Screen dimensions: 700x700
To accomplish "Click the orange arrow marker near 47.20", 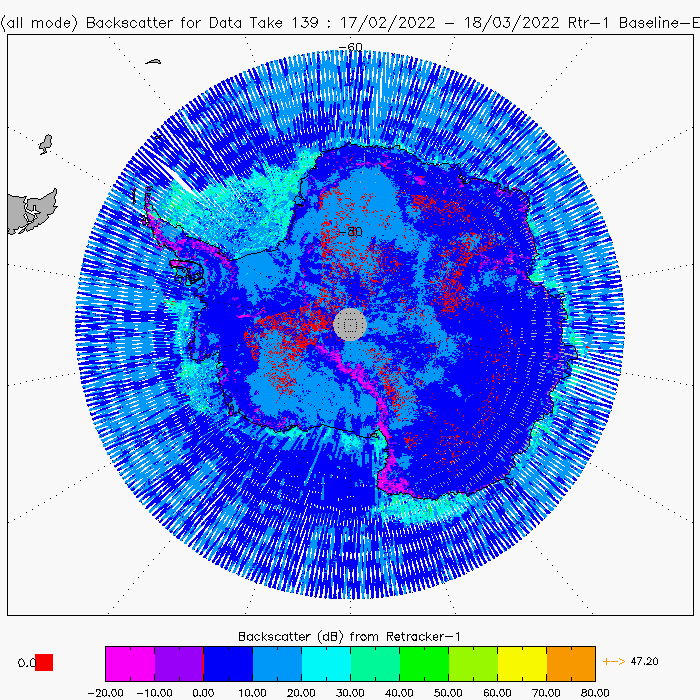I will tap(614, 661).
